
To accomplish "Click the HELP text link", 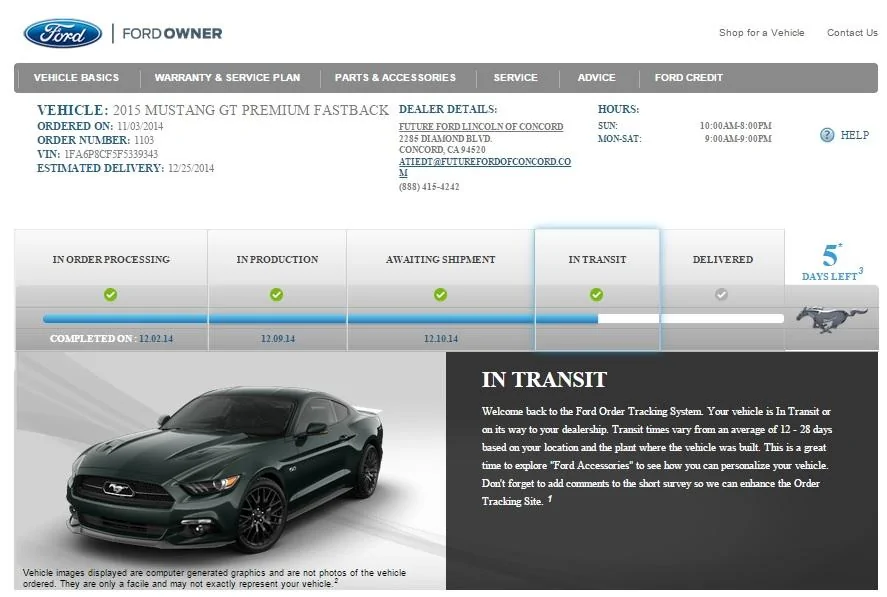I will click(x=855, y=135).
